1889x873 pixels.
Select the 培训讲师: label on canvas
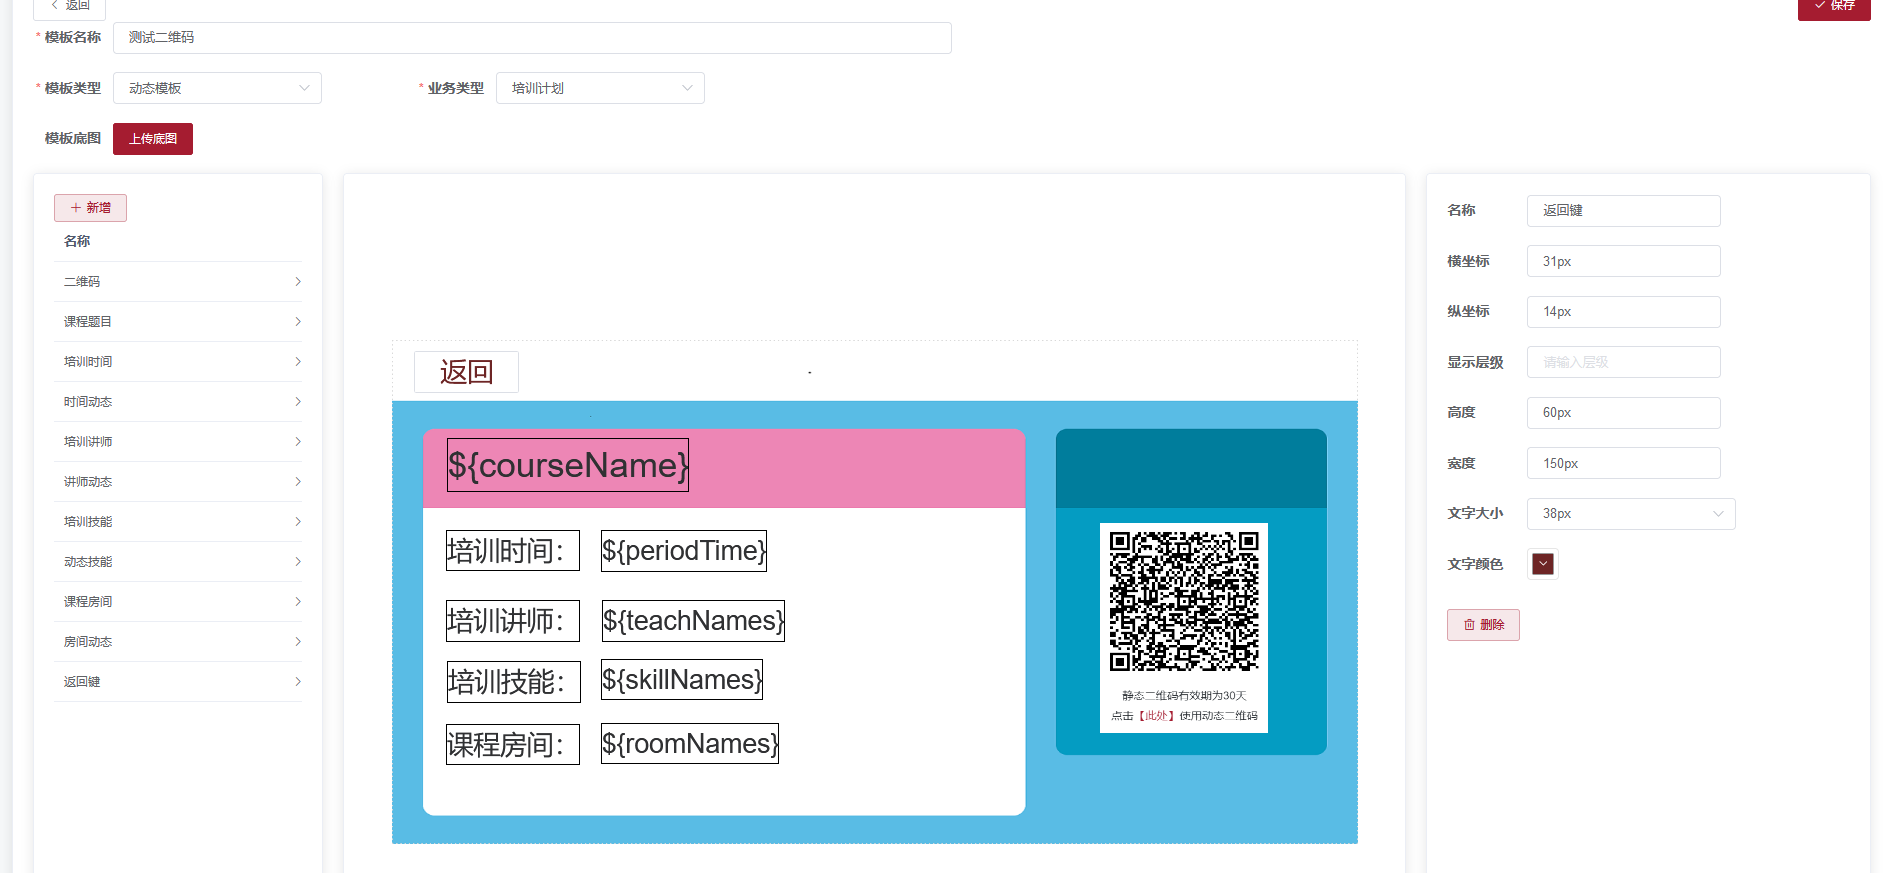pyautogui.click(x=513, y=621)
